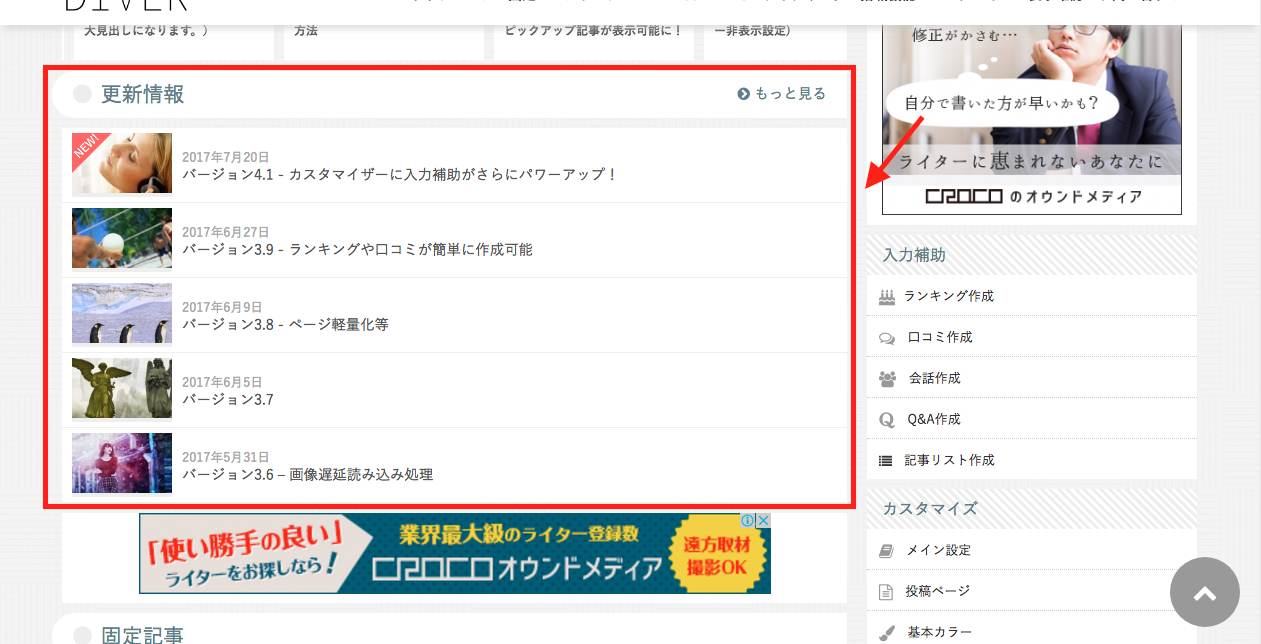Open the もっと見る link in 更新情報
Image resolution: width=1261 pixels, height=644 pixels.
782,94
